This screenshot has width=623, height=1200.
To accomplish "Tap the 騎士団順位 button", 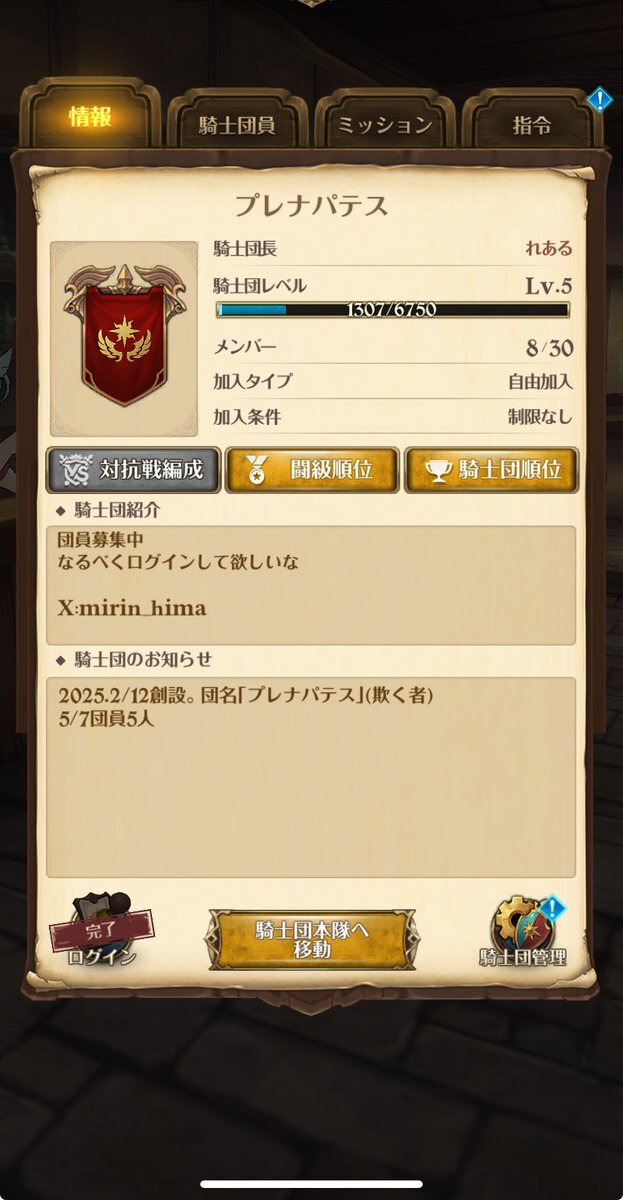I will click(492, 470).
